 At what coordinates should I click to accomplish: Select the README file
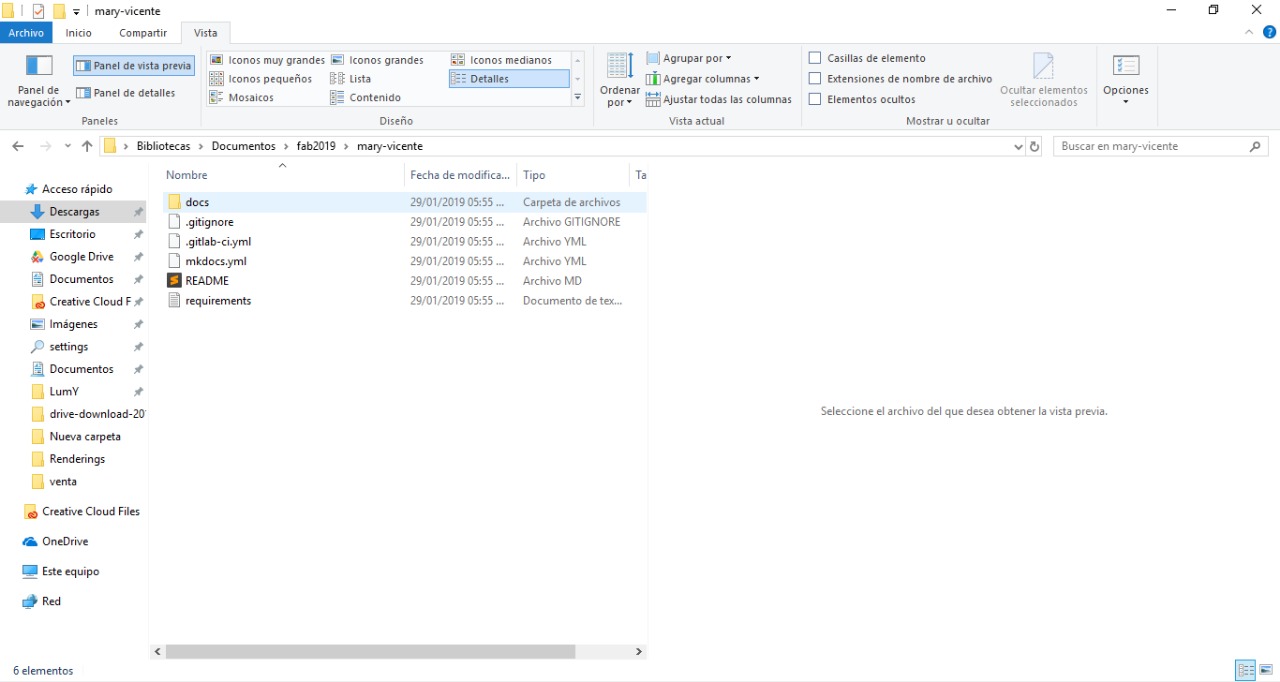tap(404, 281)
